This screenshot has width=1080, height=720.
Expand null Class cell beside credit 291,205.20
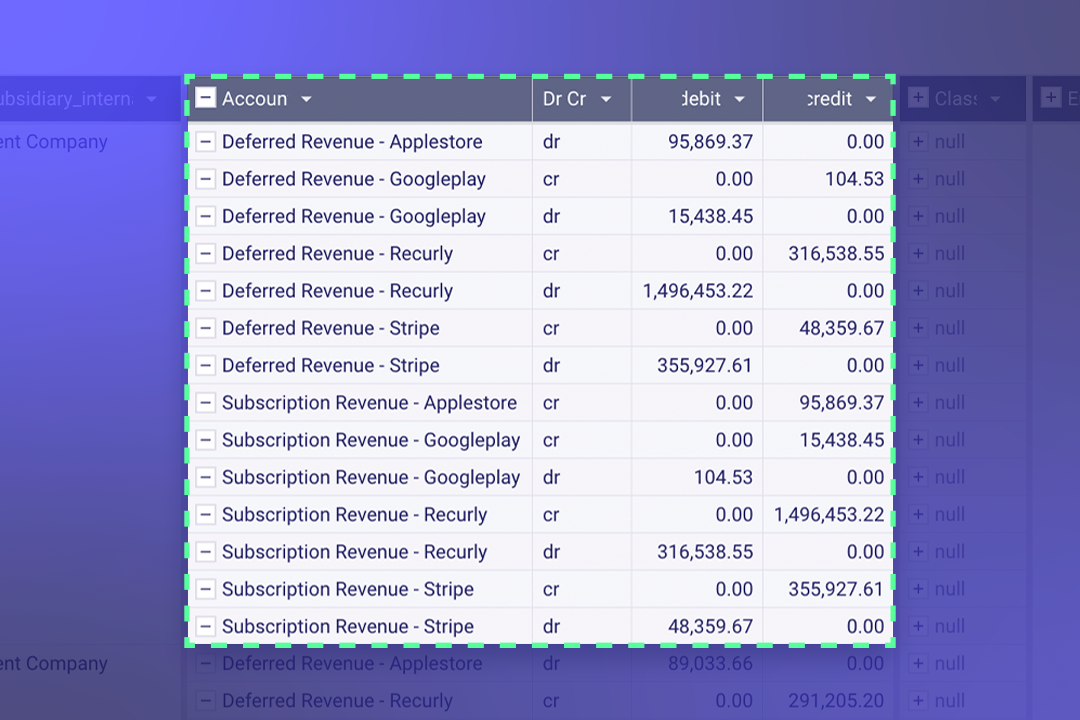click(918, 701)
